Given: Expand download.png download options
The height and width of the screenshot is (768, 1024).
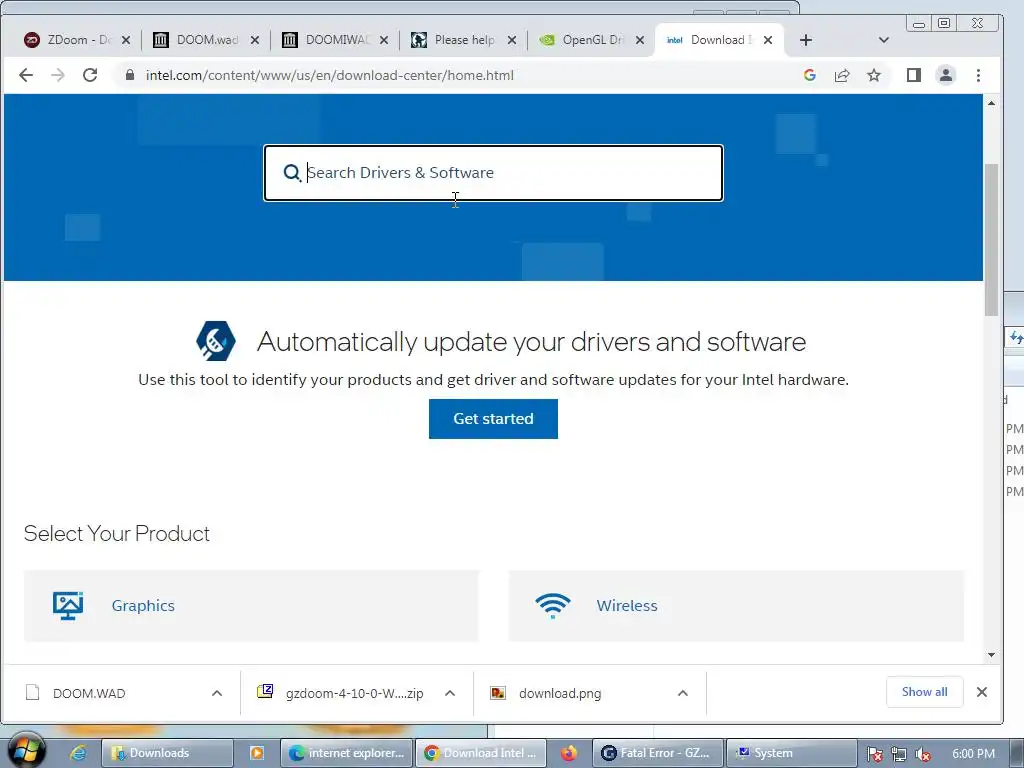Looking at the screenshot, I should tap(682, 693).
